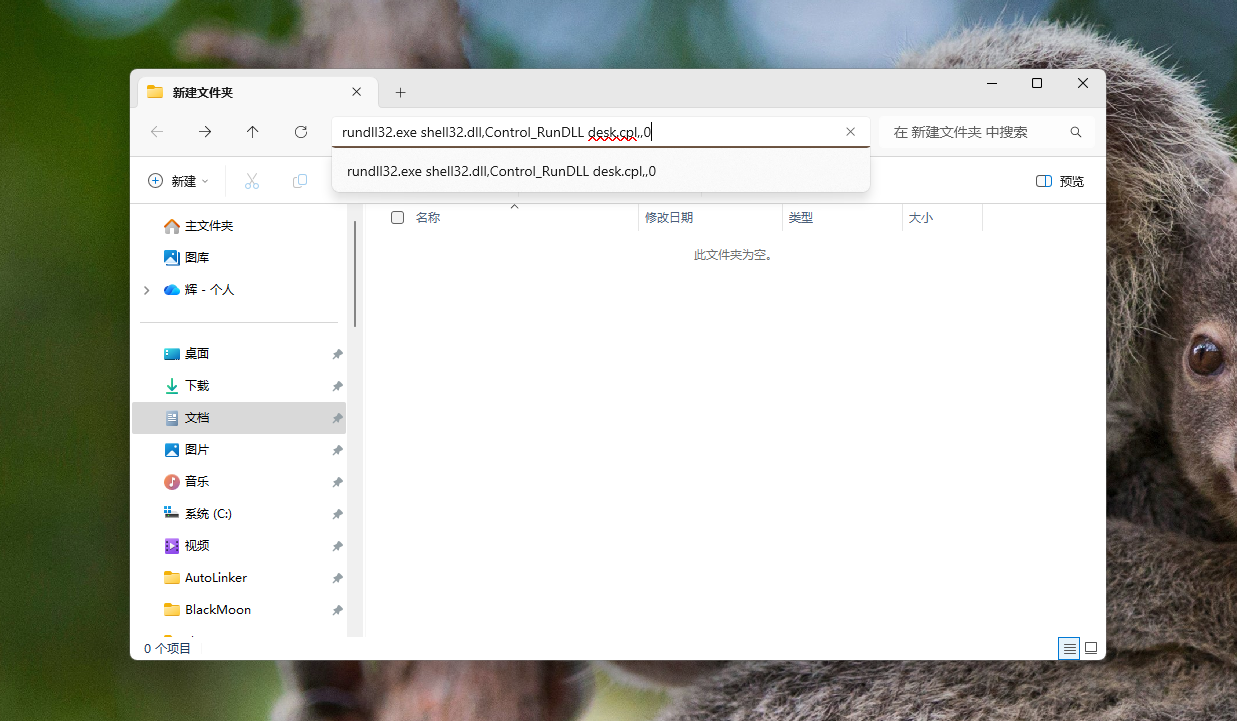The height and width of the screenshot is (721, 1237).
Task: Click the sidebar vertical scrollbar
Action: tap(355, 273)
